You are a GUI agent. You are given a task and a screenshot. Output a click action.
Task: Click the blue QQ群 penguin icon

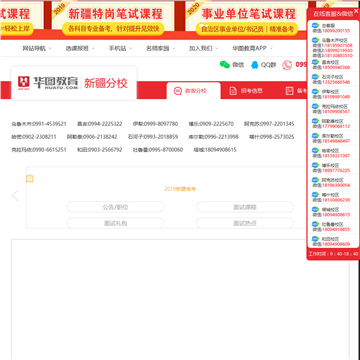pyautogui.click(x=255, y=65)
